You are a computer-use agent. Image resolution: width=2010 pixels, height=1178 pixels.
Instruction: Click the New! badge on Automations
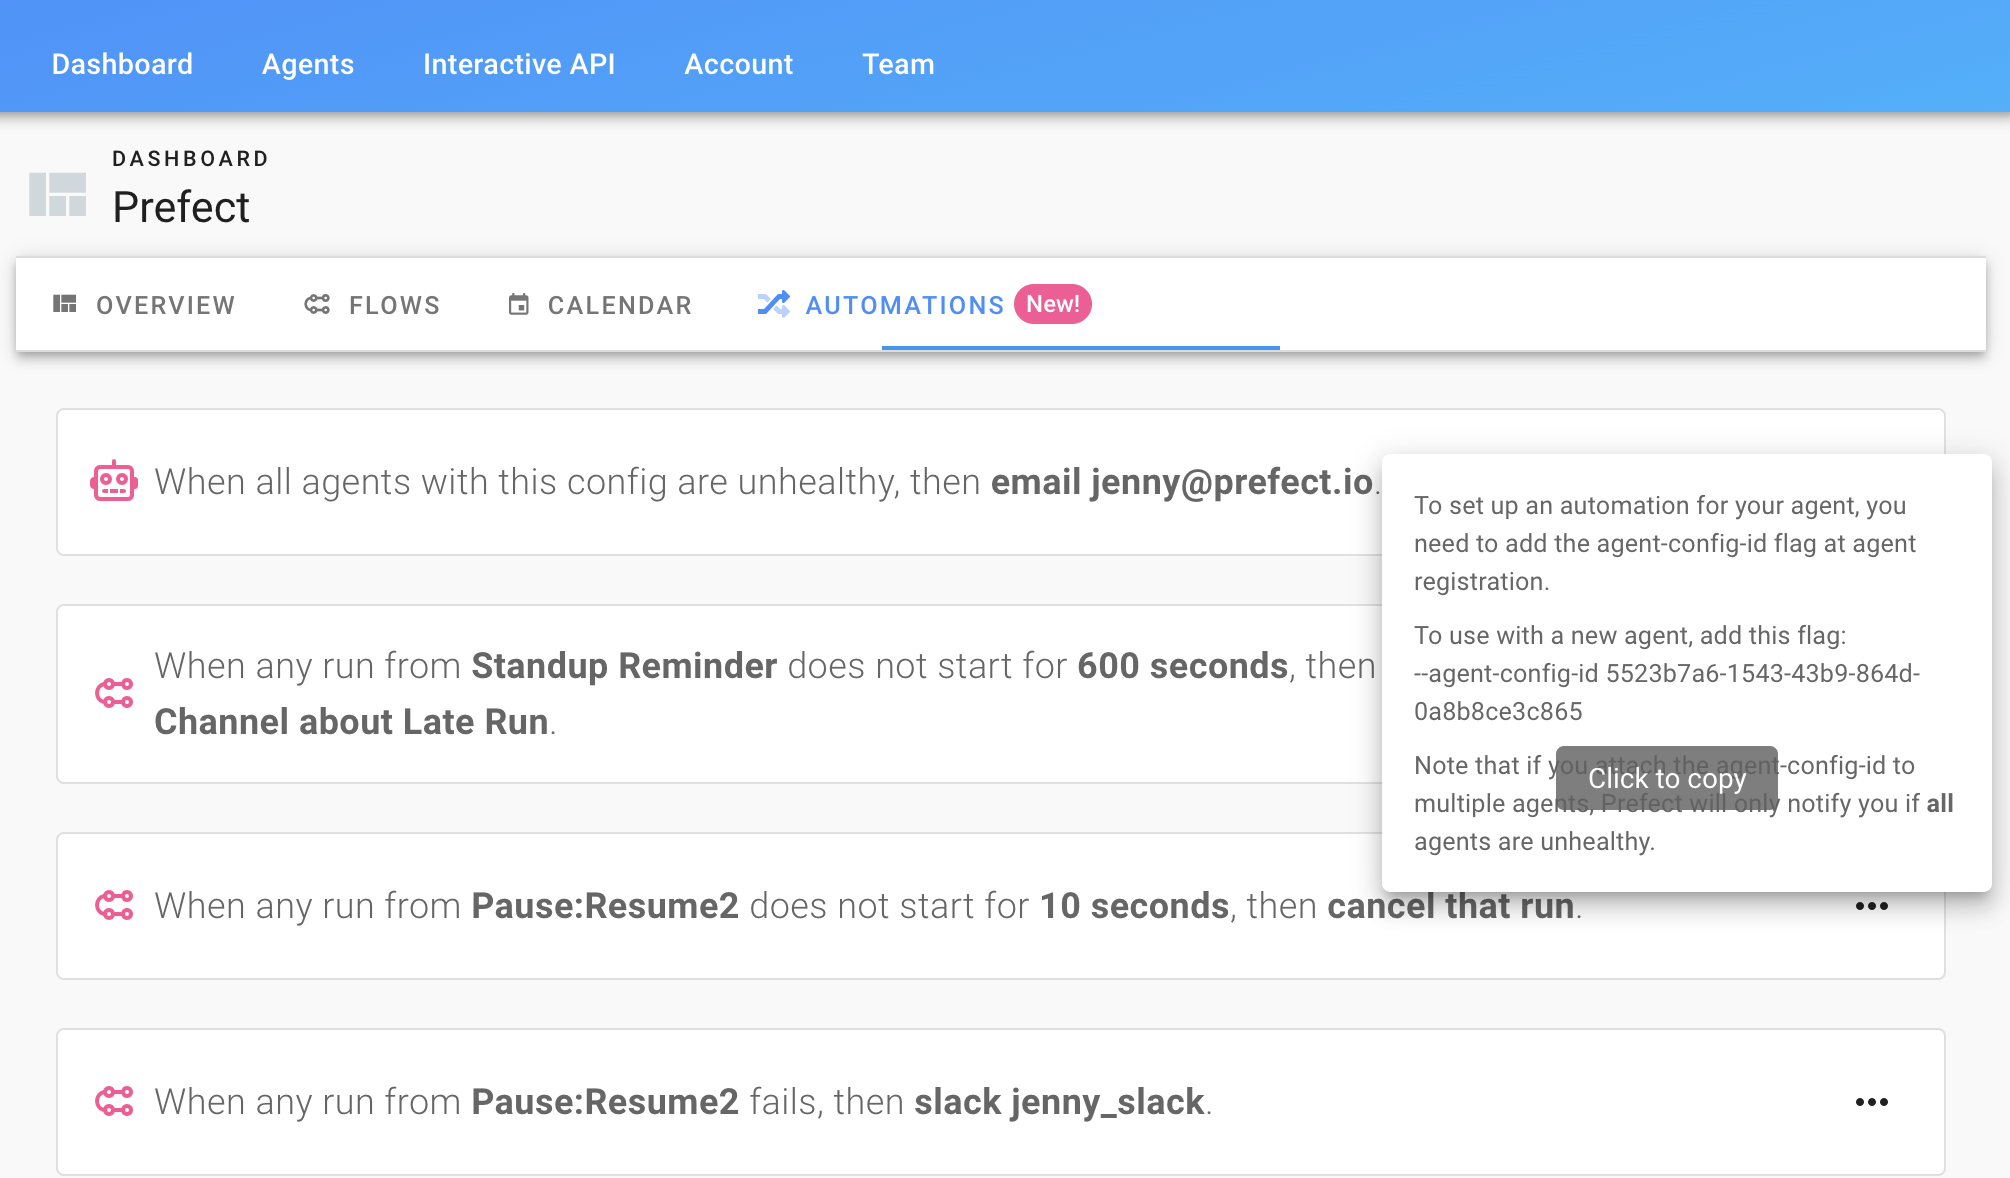point(1053,304)
